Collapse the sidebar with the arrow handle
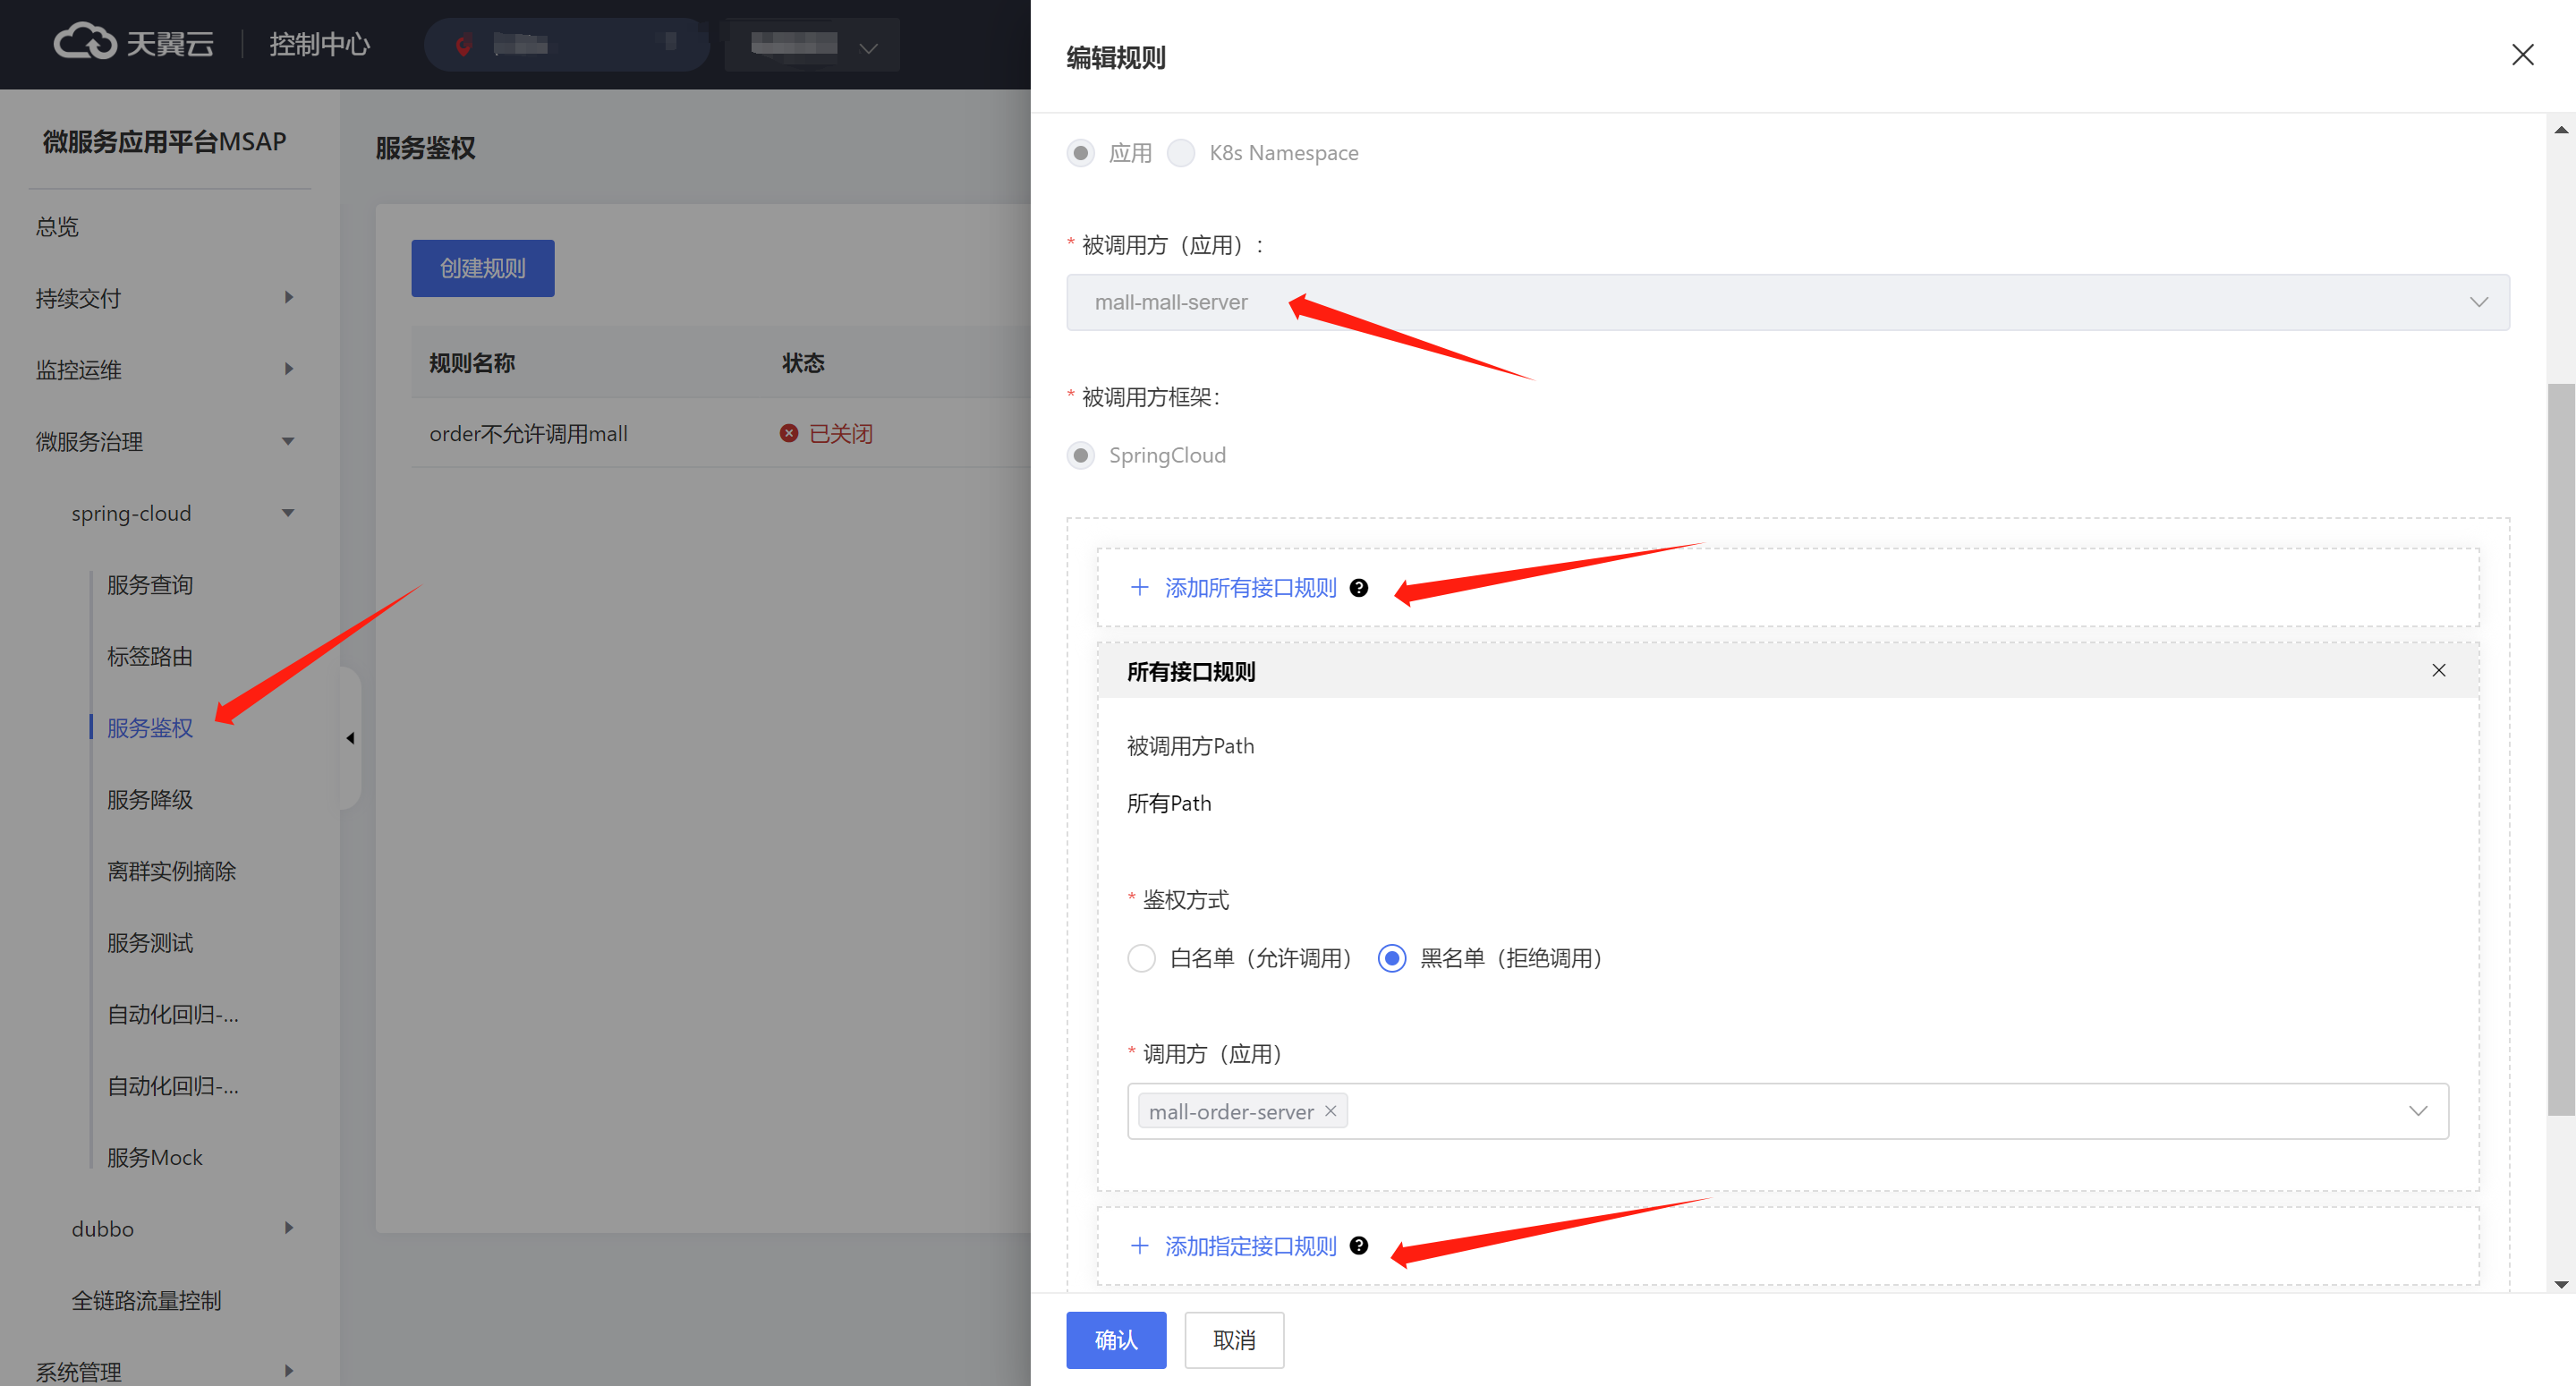 pos(350,738)
